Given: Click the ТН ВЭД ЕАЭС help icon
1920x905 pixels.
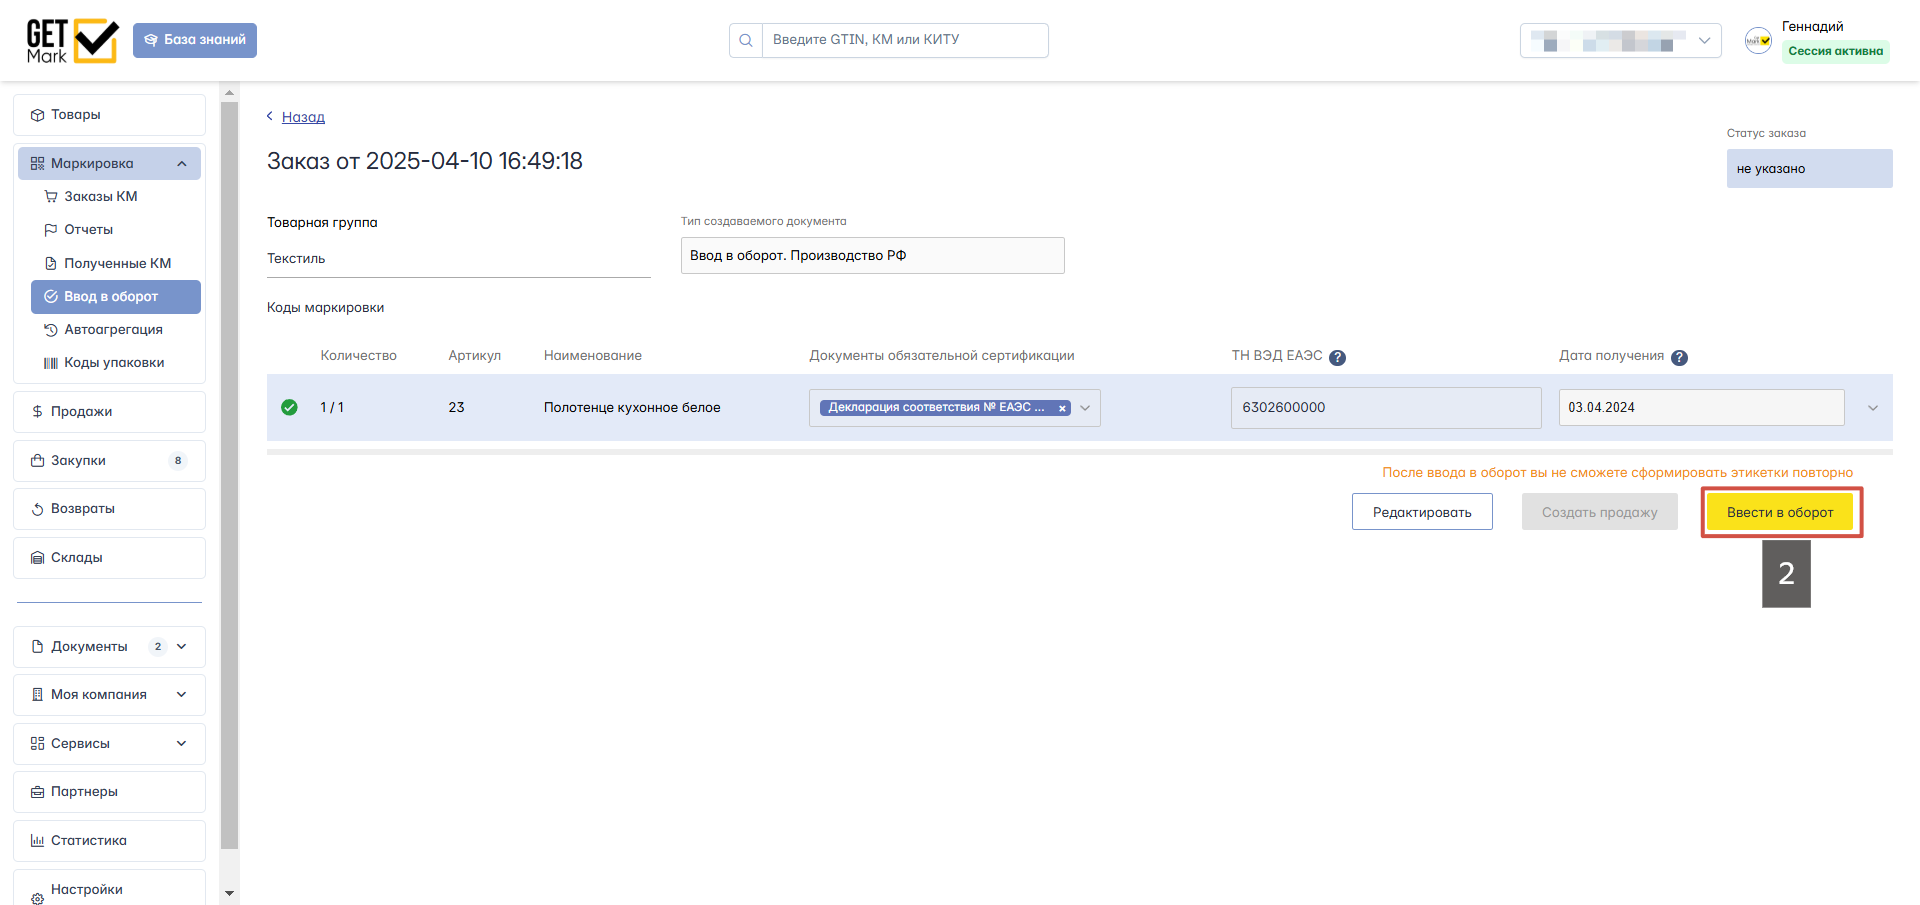Looking at the screenshot, I should (x=1337, y=358).
